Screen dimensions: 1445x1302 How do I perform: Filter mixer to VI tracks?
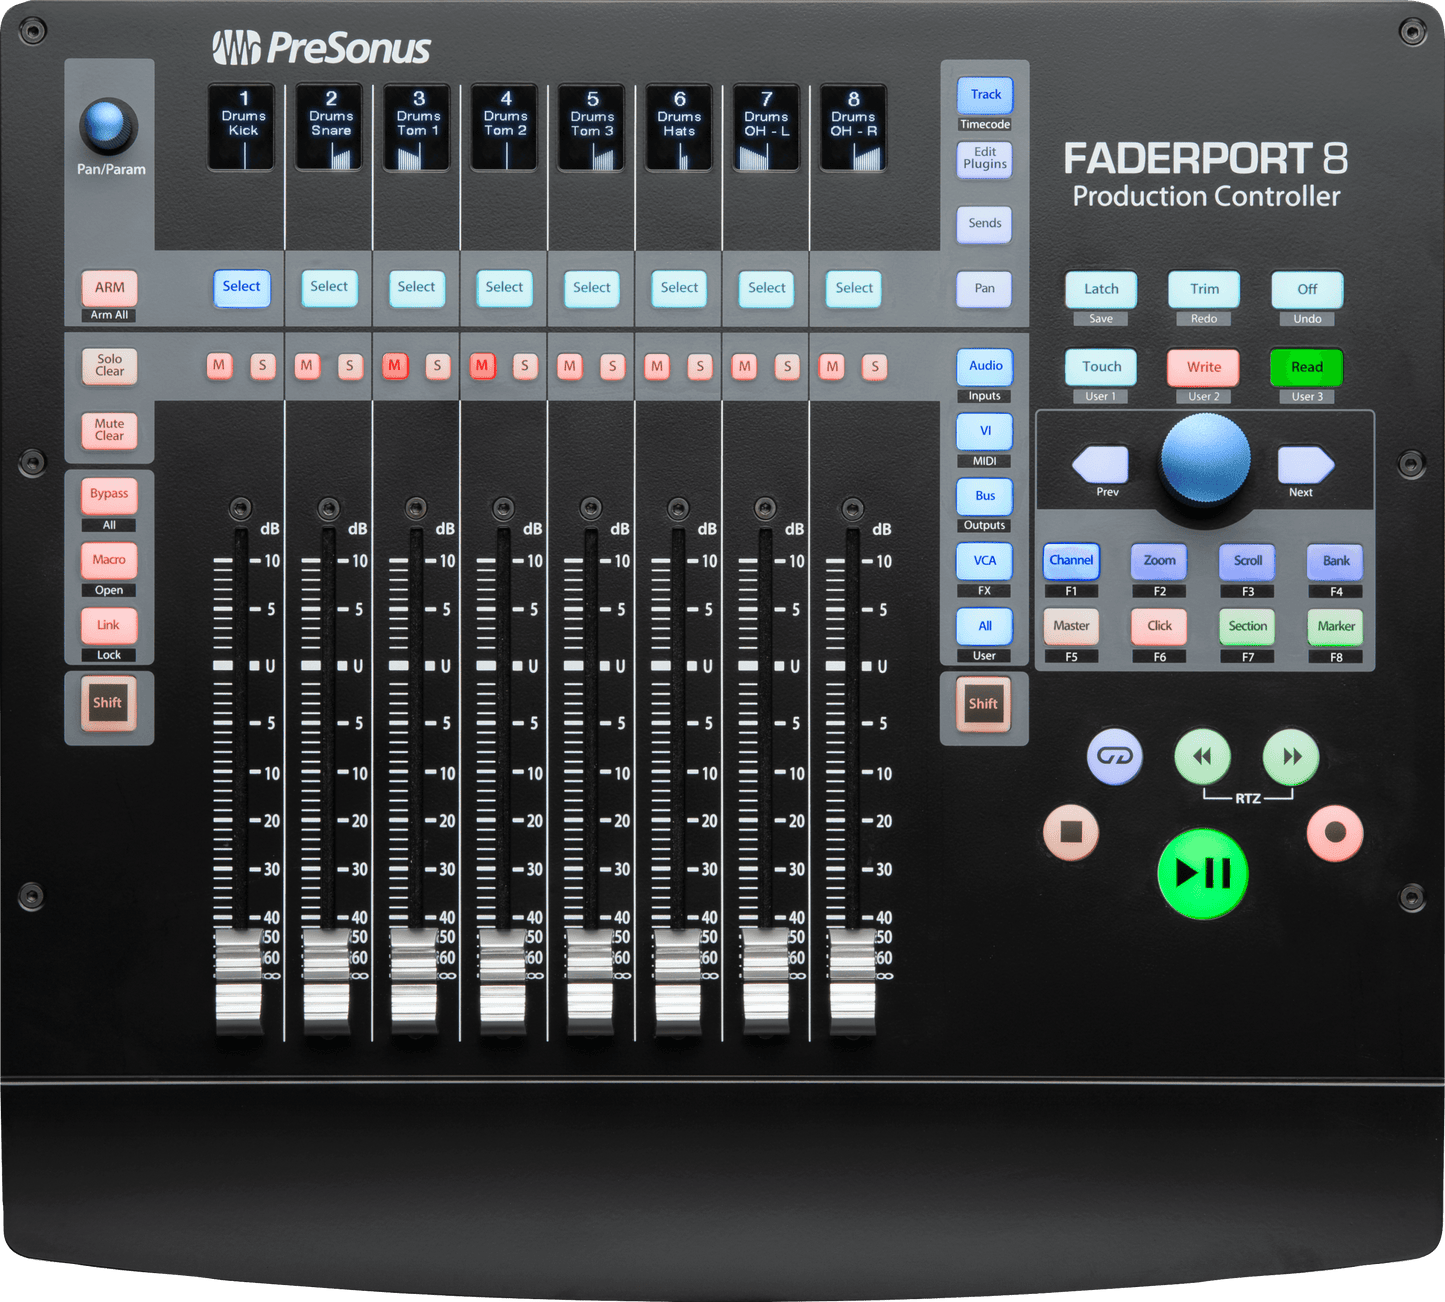[985, 432]
